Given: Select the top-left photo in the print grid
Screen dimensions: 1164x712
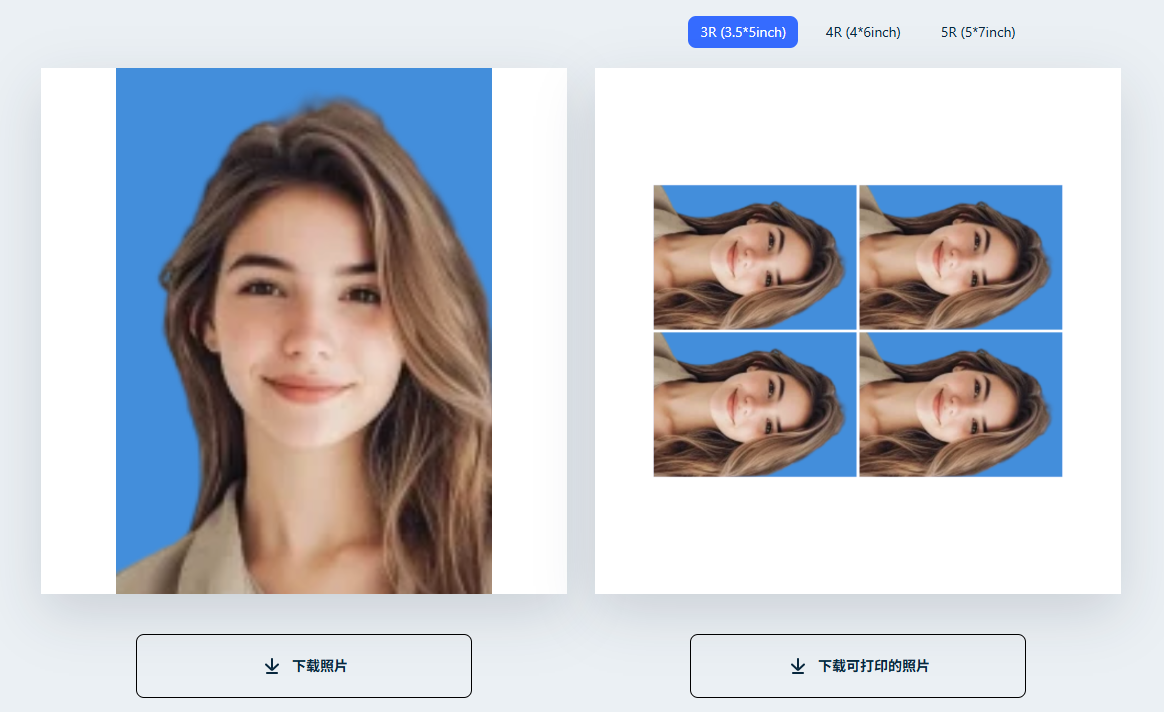Looking at the screenshot, I should (x=755, y=257).
